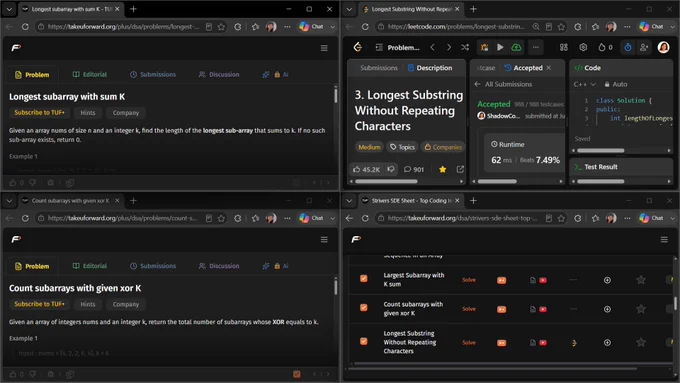Open LeetCode debugger icon beside run button

pyautogui.click(x=484, y=47)
